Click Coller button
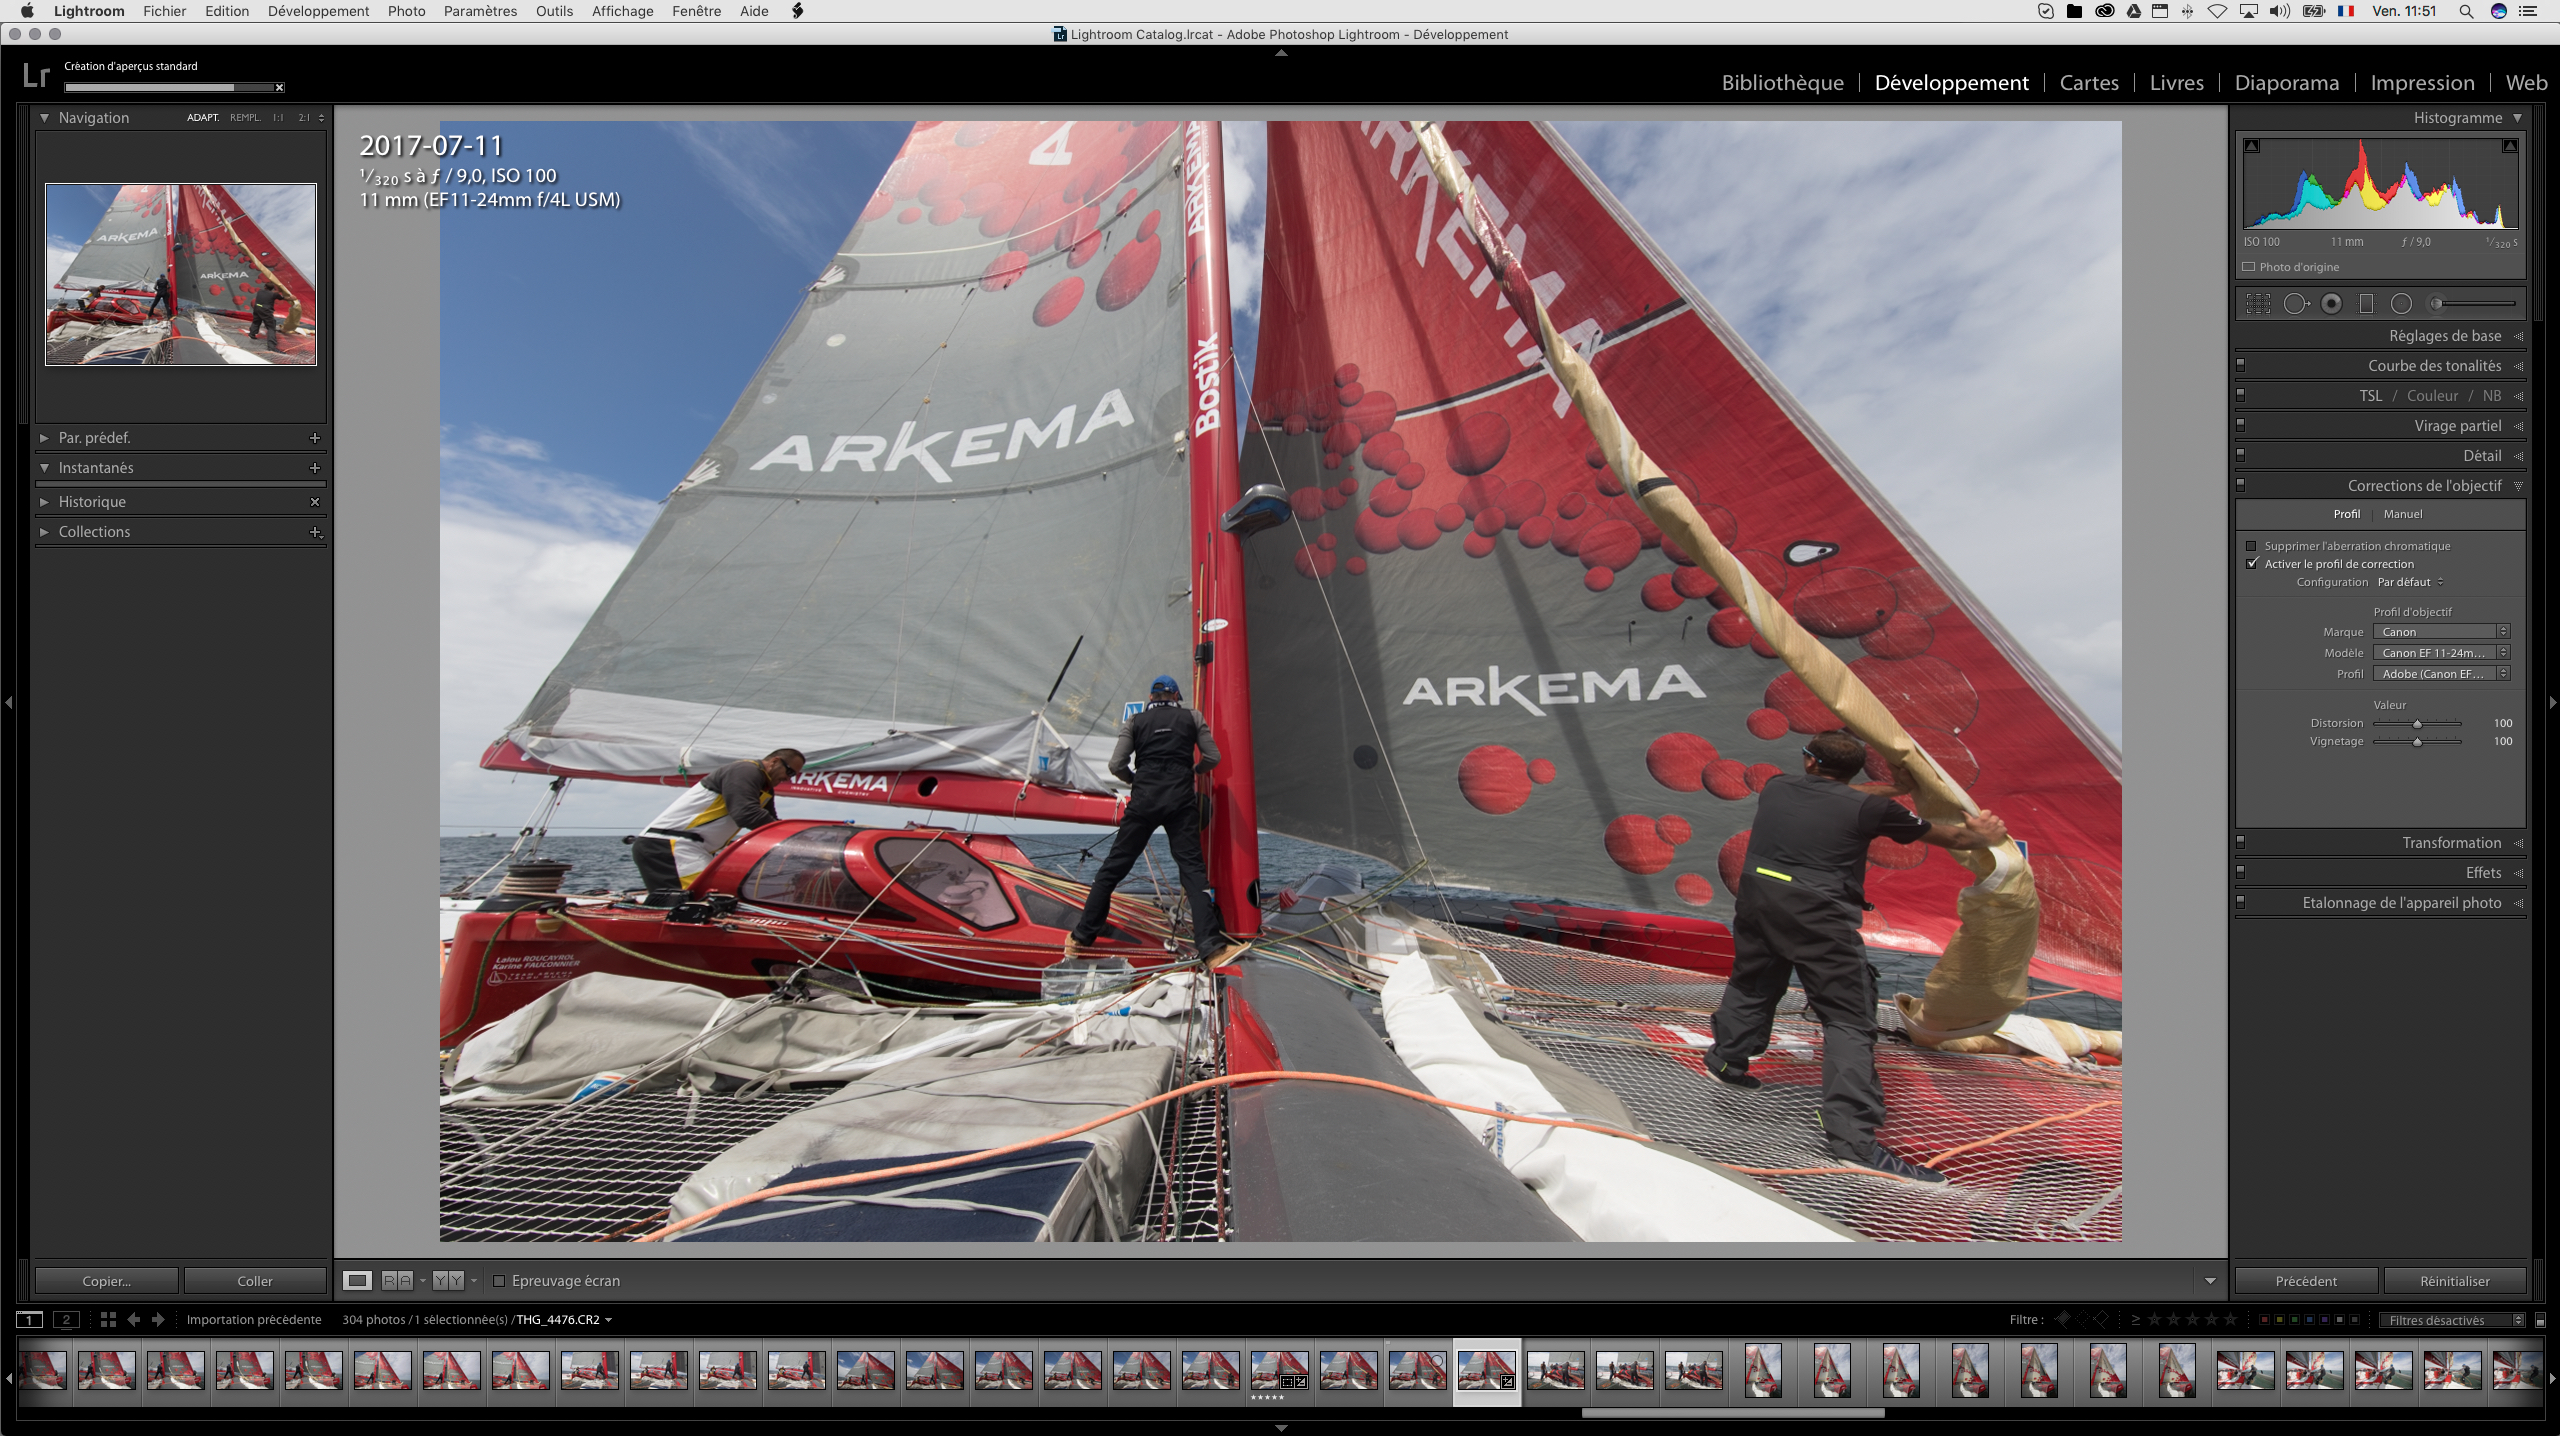The height and width of the screenshot is (1436, 2560). 255,1281
